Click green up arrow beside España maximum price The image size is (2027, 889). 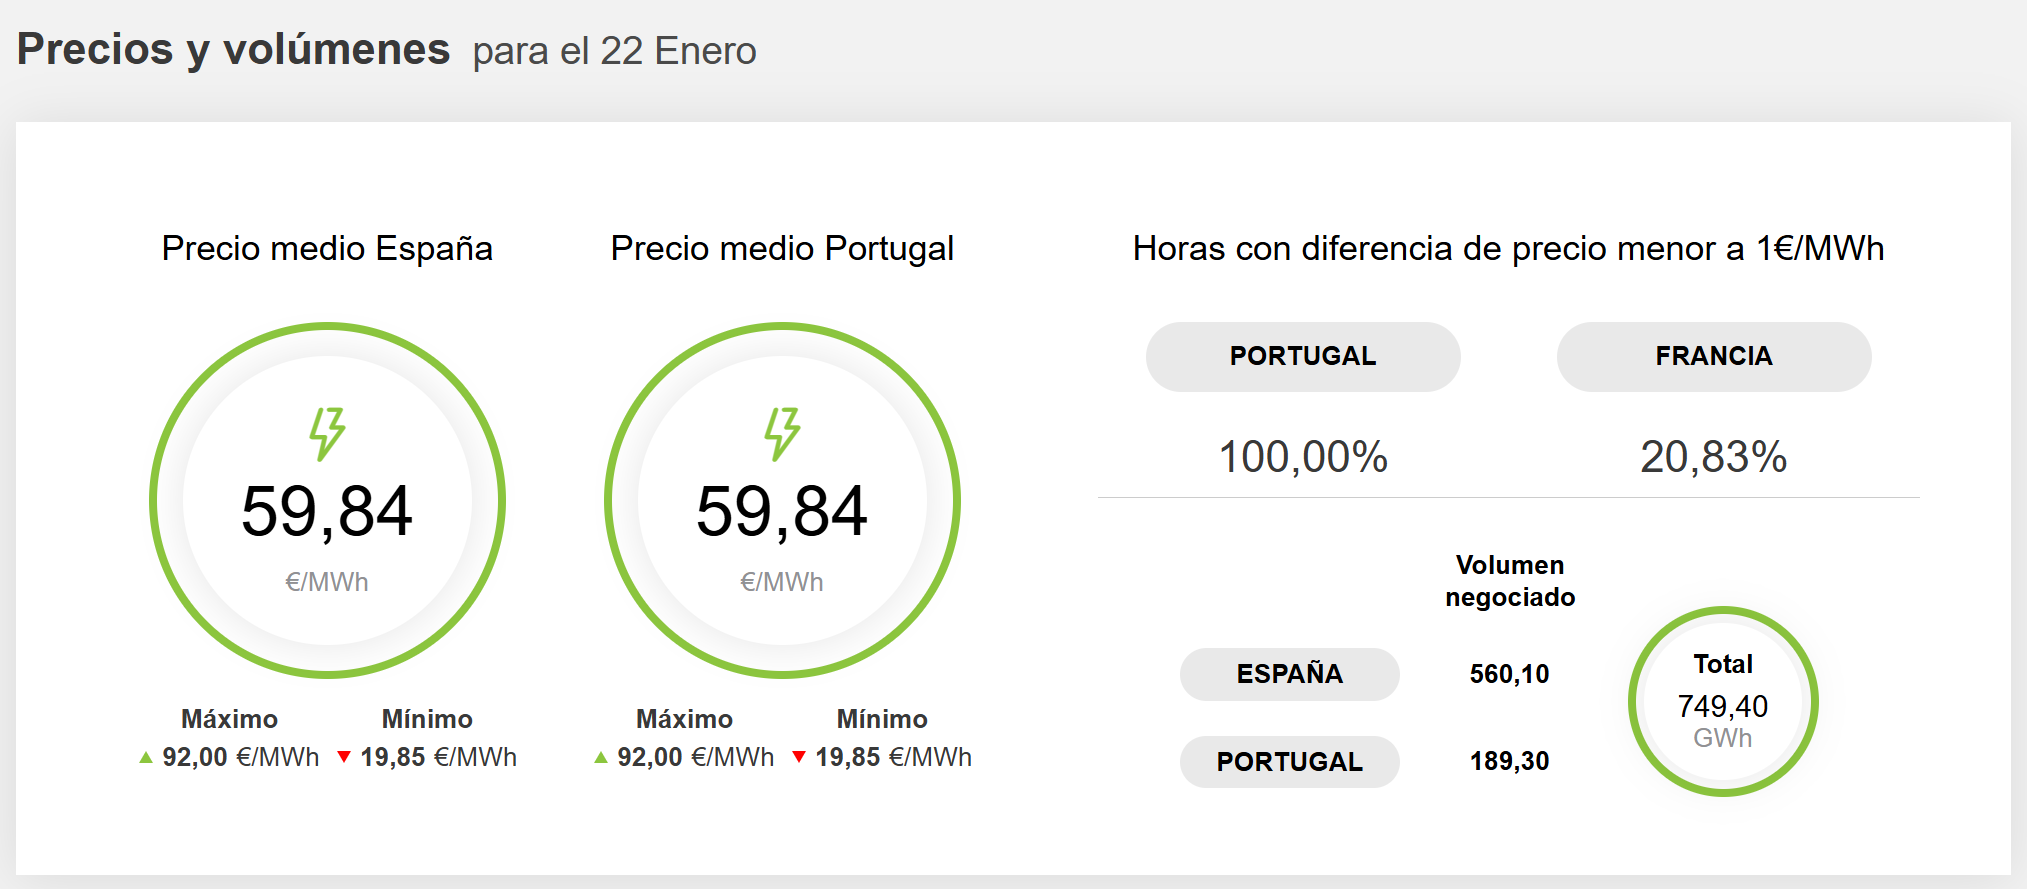tap(146, 758)
